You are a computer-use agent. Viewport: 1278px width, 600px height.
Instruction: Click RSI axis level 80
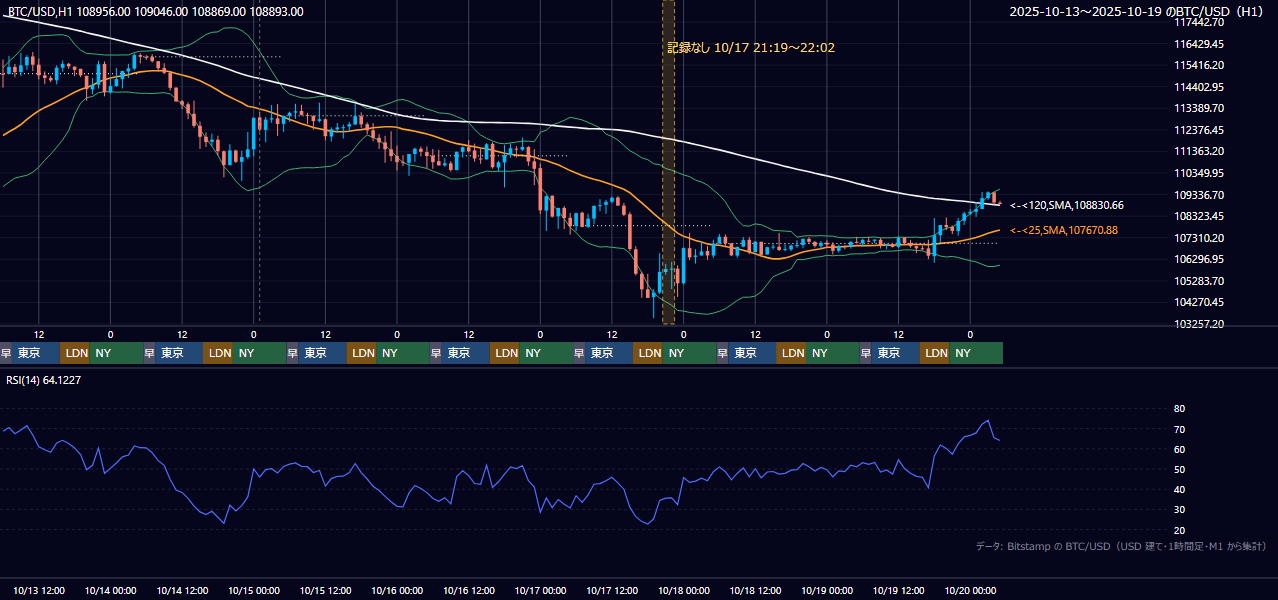[x=1179, y=409]
